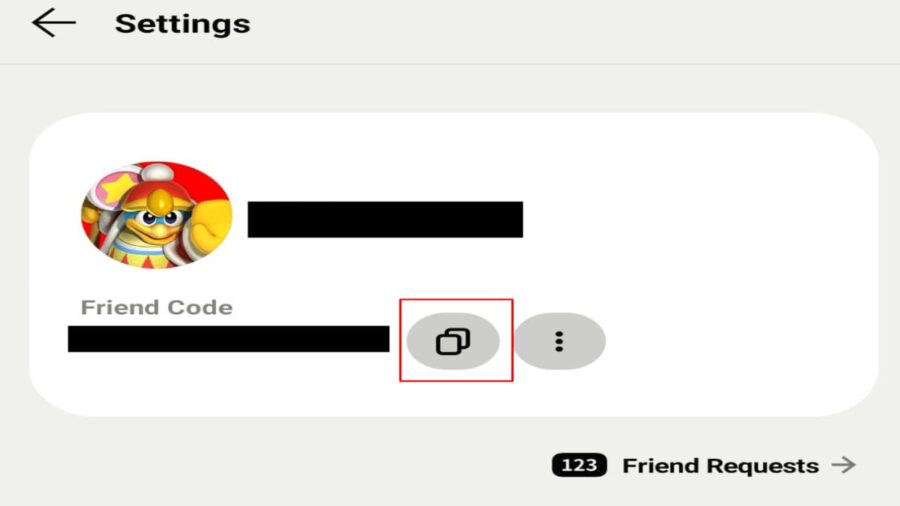Select the King Dedede profile avatar
900x506 pixels.
click(157, 215)
